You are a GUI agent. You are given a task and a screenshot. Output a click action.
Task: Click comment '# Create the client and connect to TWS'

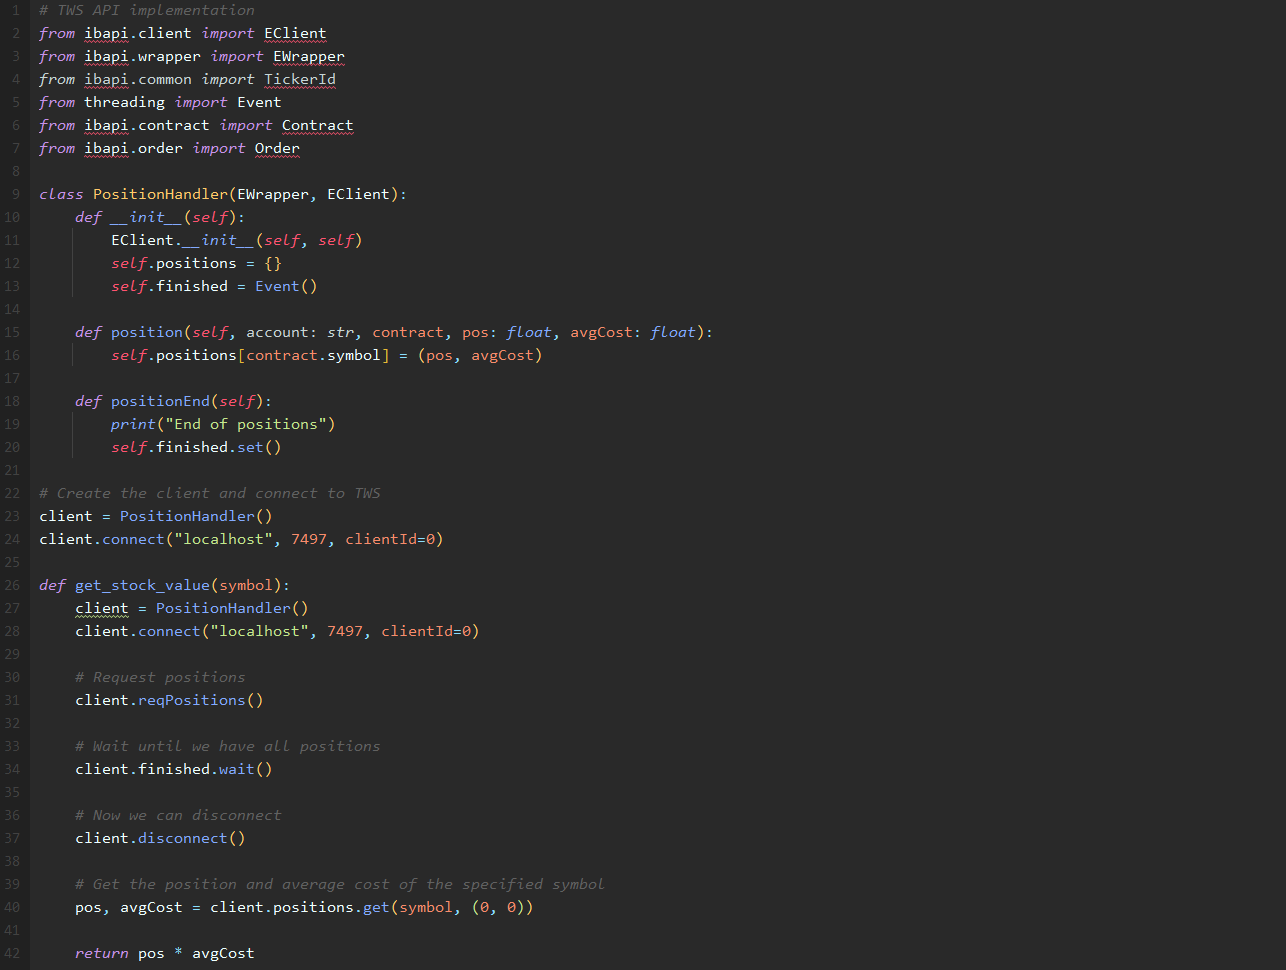(210, 493)
